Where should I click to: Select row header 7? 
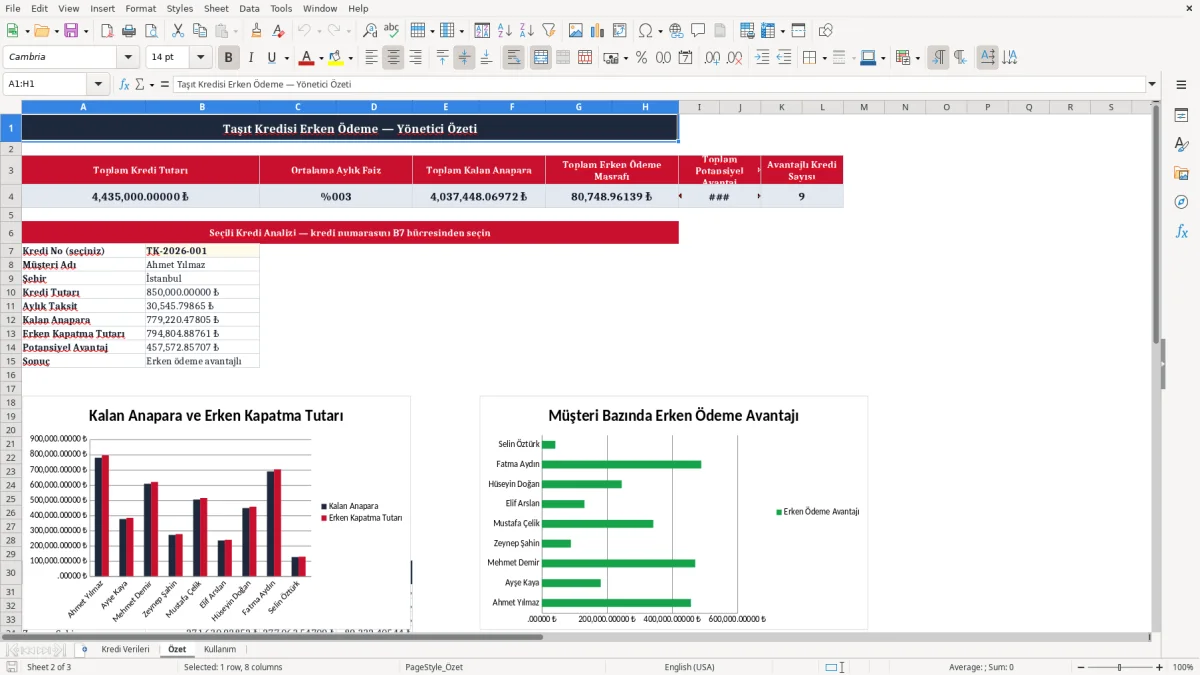[x=10, y=251]
